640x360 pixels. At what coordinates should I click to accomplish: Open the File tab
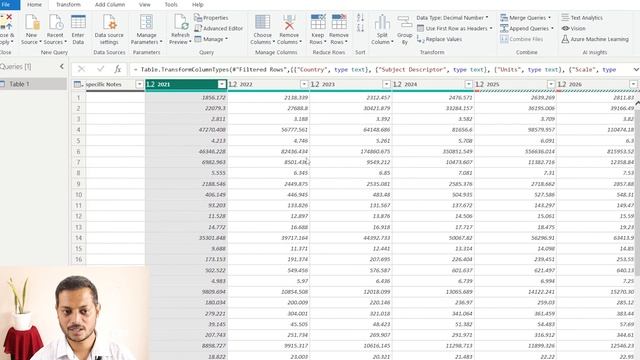coord(7,4)
